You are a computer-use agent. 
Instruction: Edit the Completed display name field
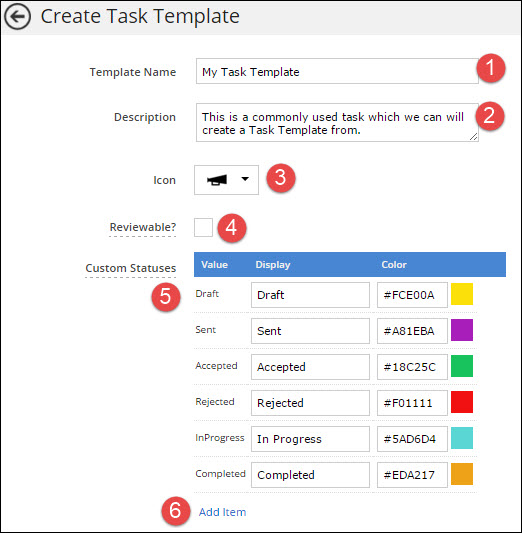(310, 475)
